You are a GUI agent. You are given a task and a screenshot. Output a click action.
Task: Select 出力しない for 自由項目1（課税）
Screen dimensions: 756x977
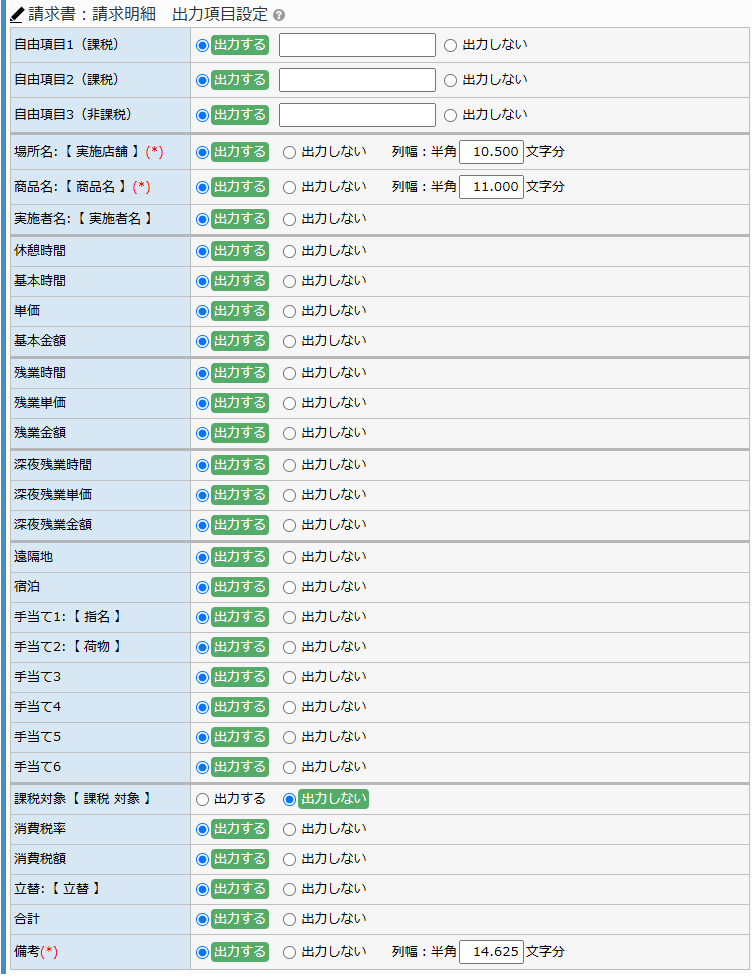[451, 45]
